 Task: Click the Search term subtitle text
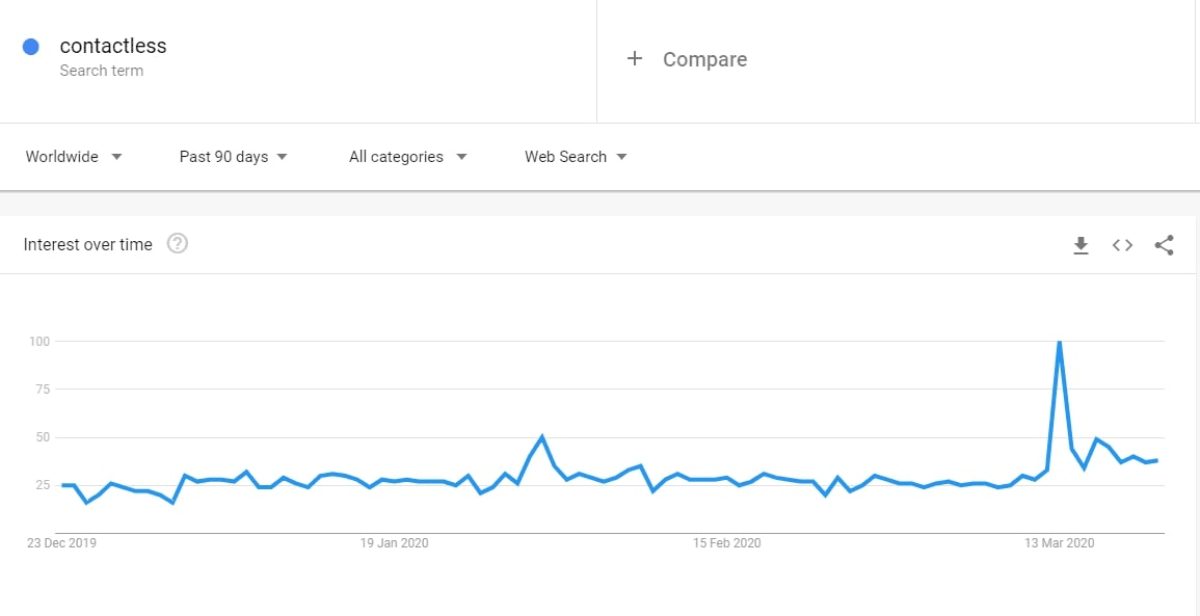point(101,71)
